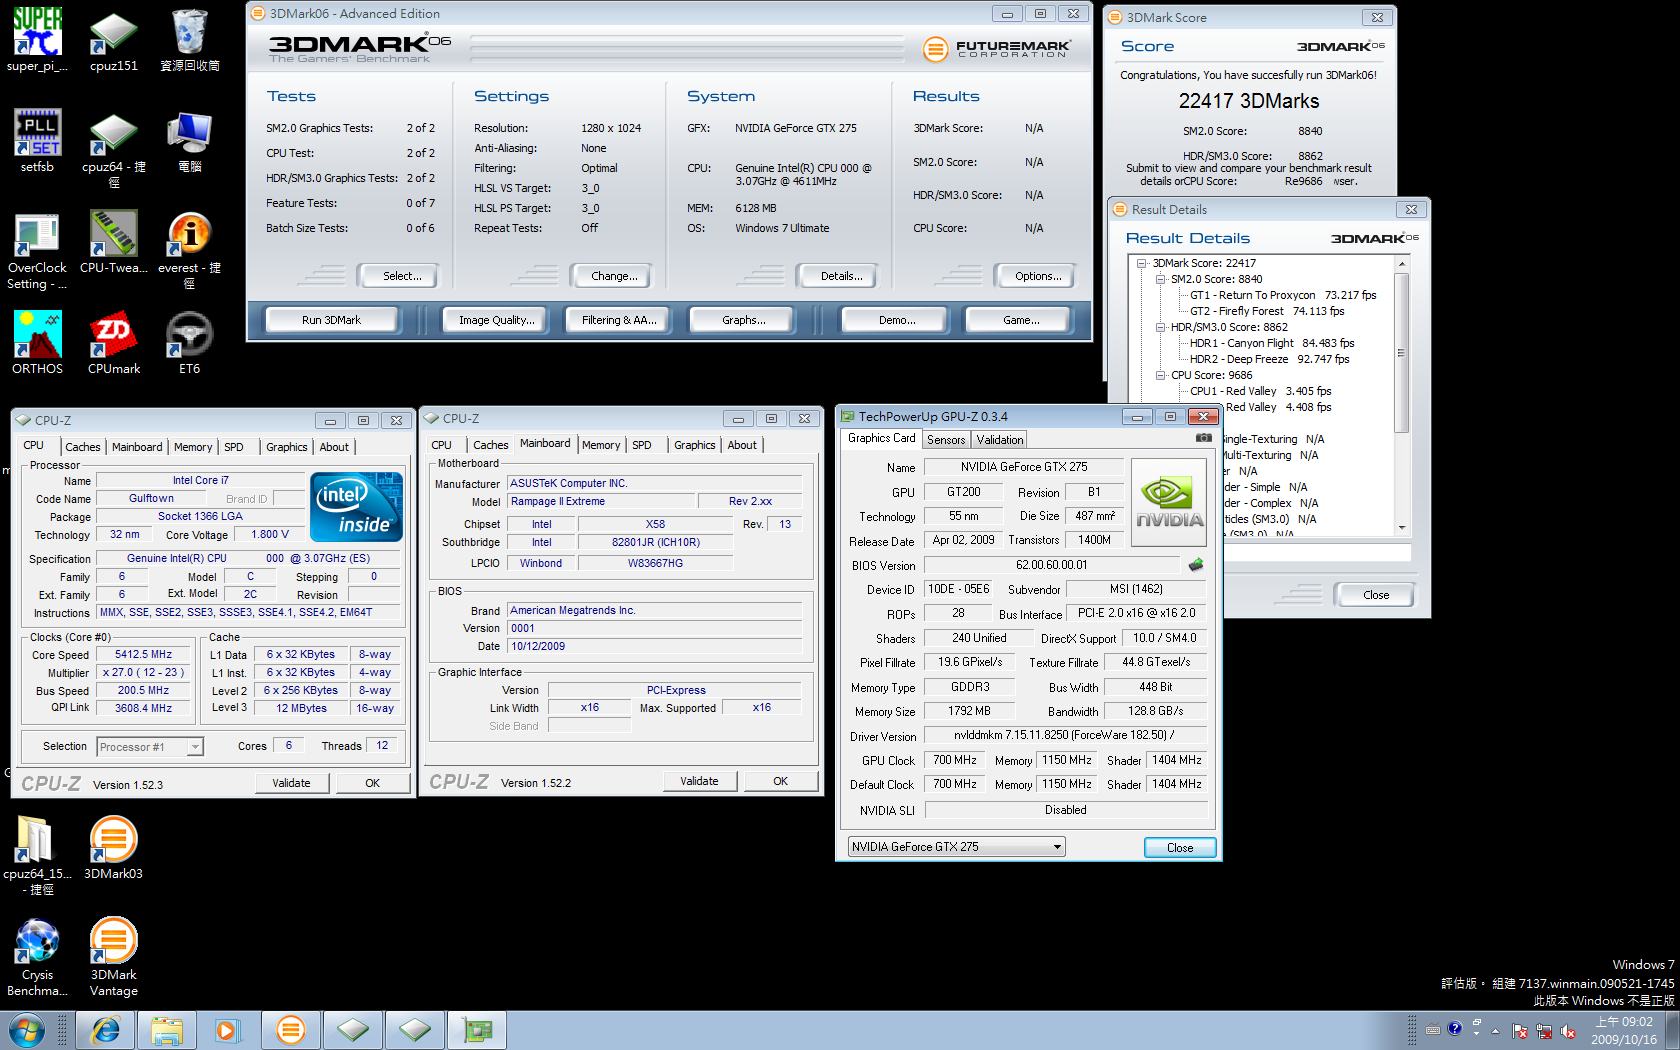1680x1050 pixels.
Task: Open the ORTHOS desktop icon
Action: pos(37,338)
